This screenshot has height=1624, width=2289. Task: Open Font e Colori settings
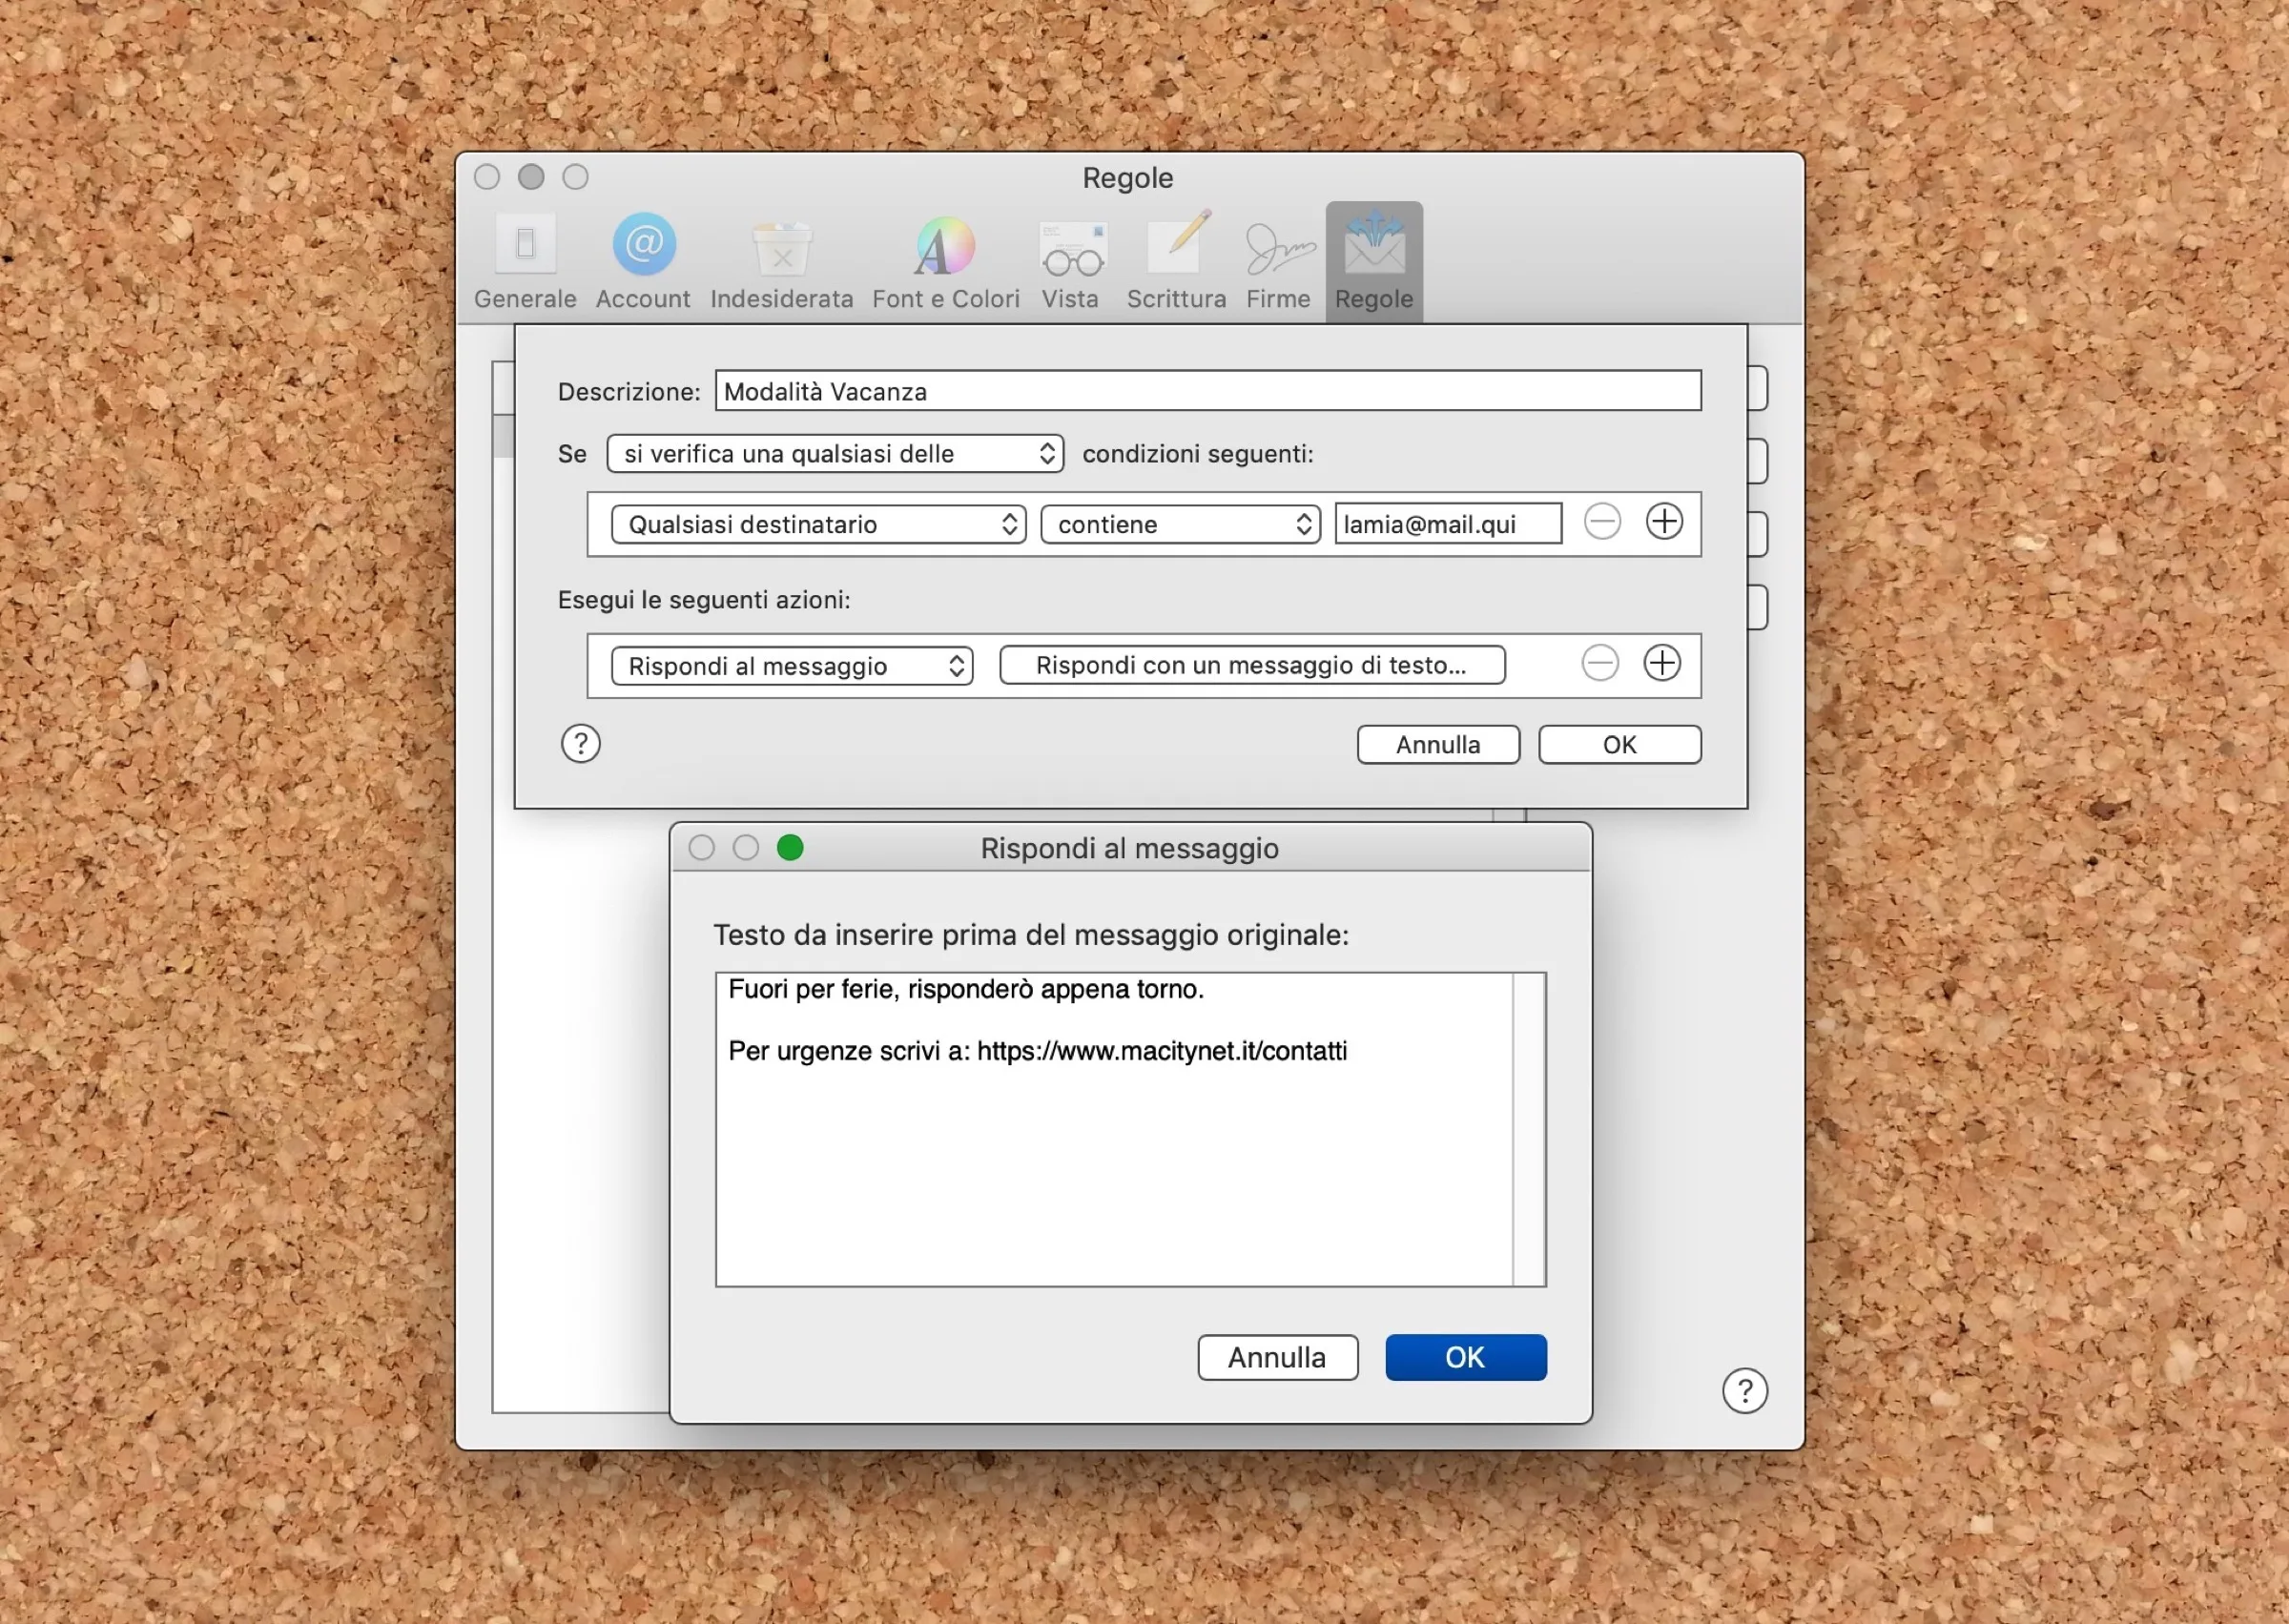(x=945, y=261)
